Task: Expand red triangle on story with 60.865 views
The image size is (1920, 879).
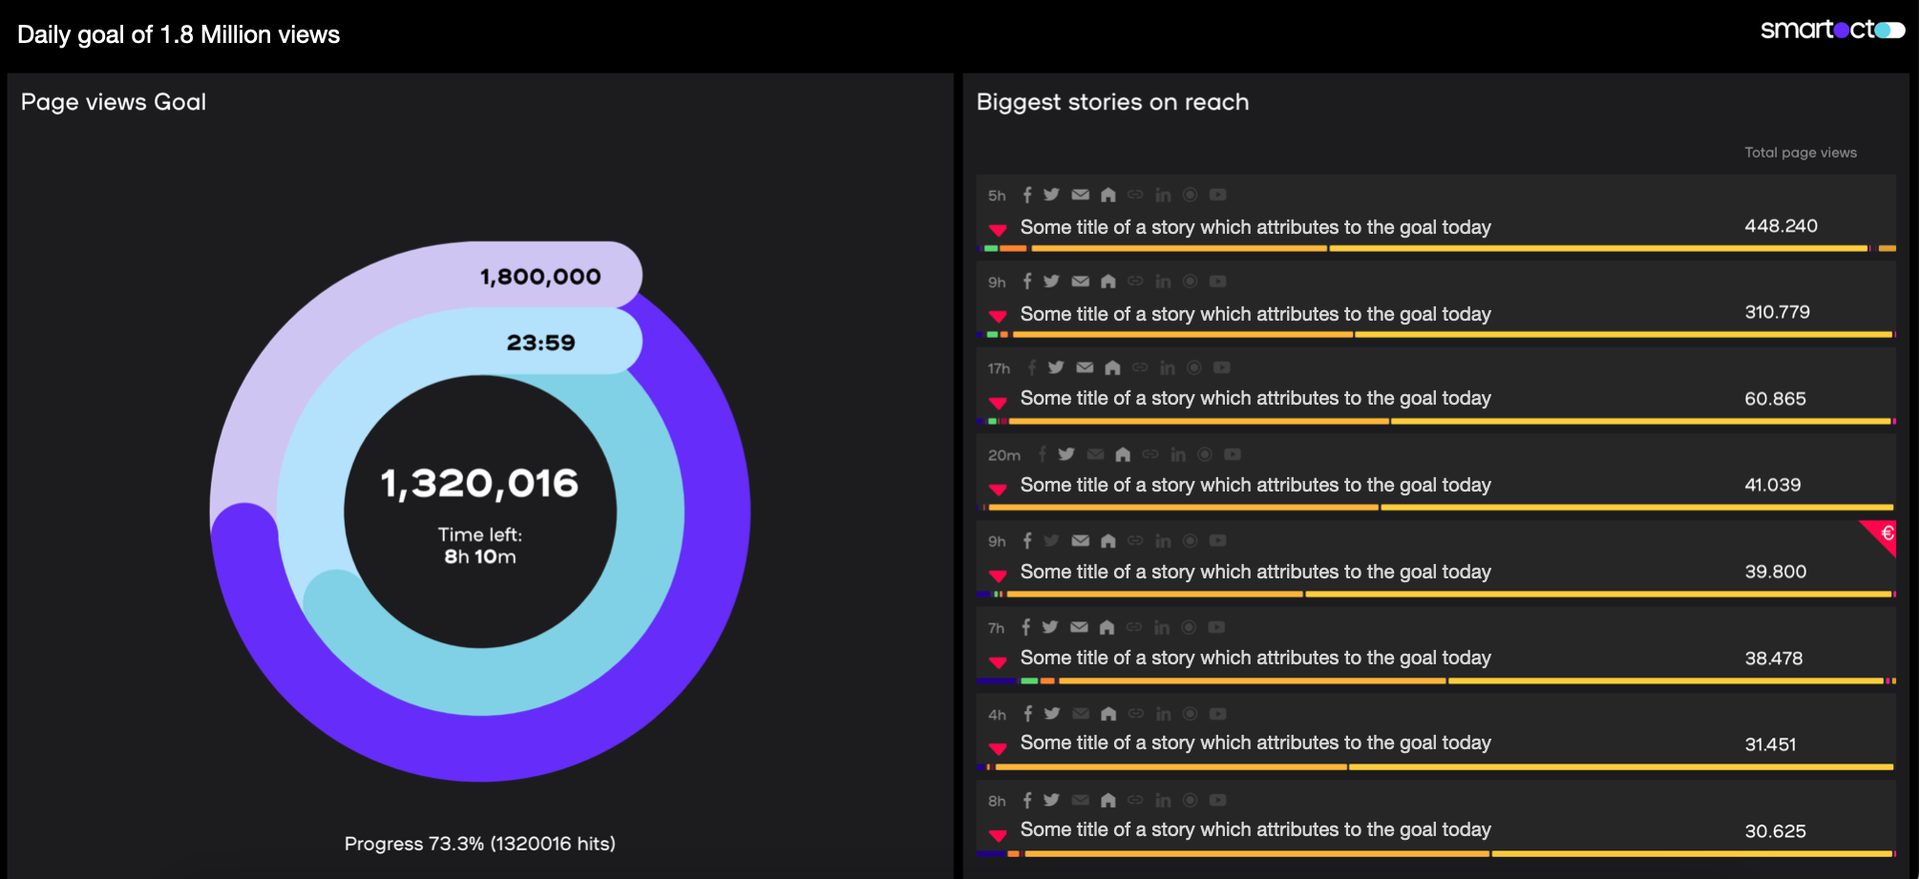Action: 998,402
